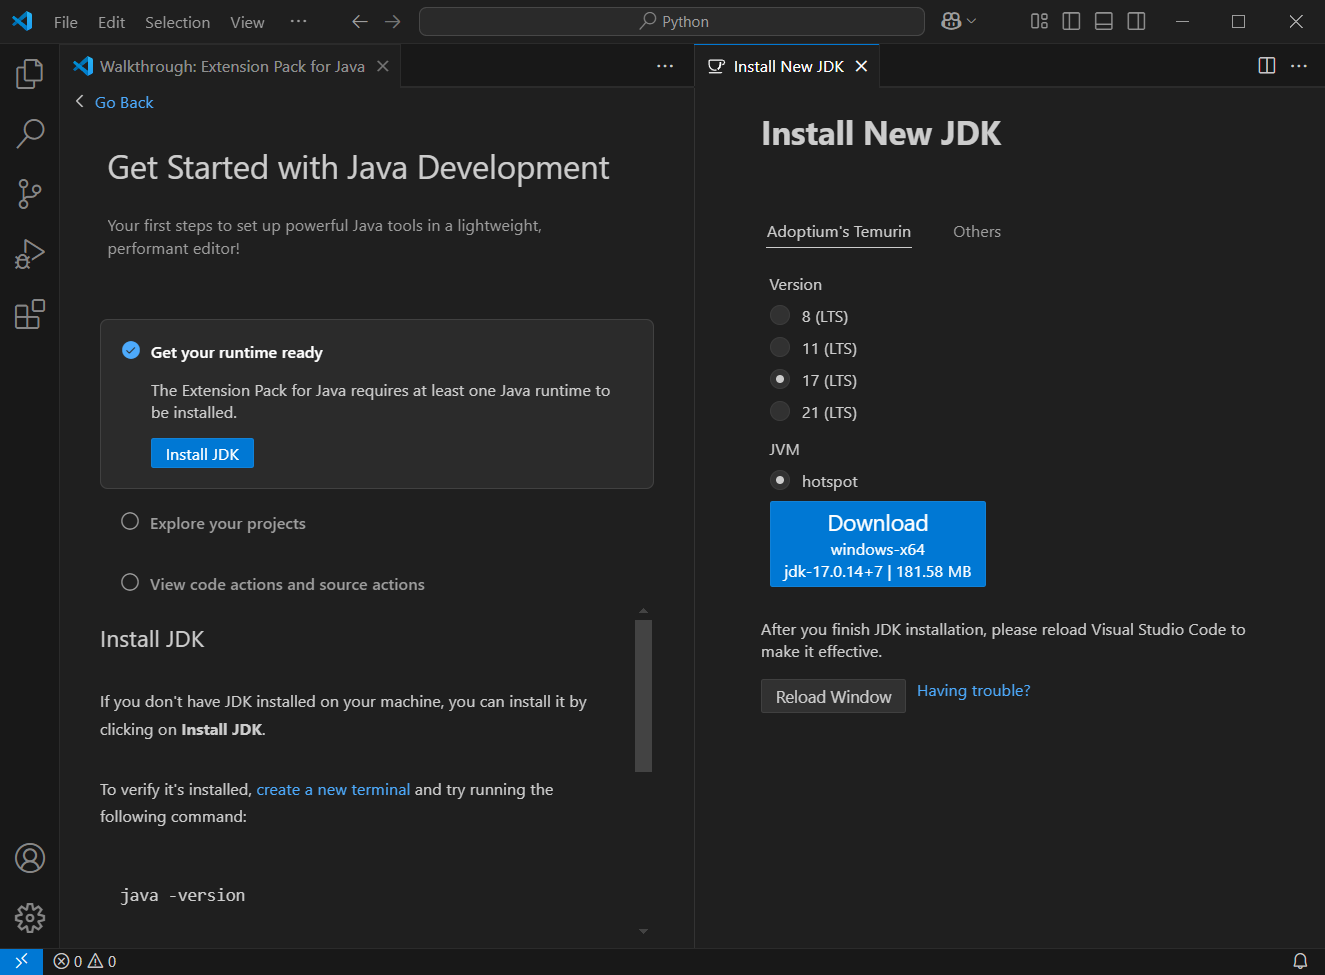Open the File menu
This screenshot has width=1325, height=975.
click(66, 22)
